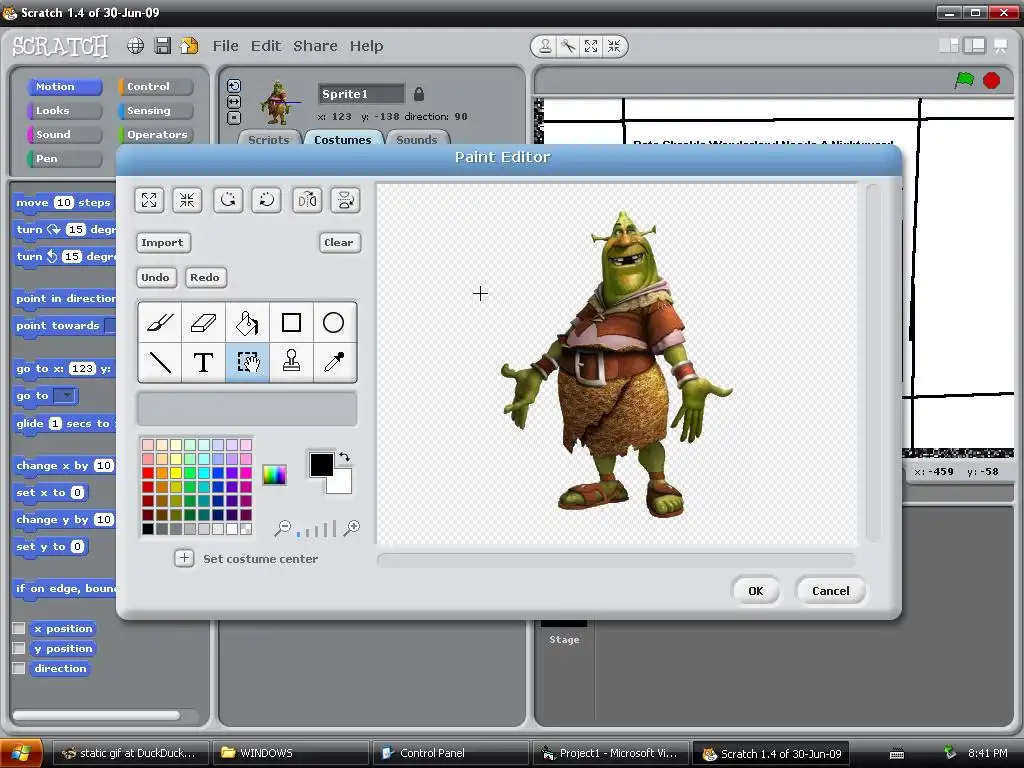Open the Help menu
This screenshot has height=768, width=1024.
tap(366, 46)
